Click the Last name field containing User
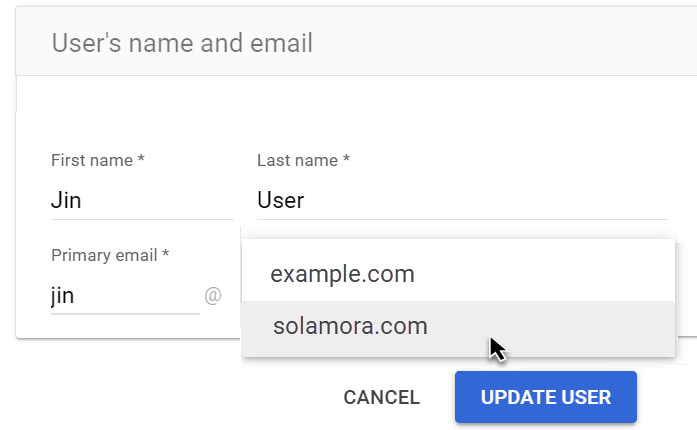This screenshot has width=697, height=430. (460, 200)
